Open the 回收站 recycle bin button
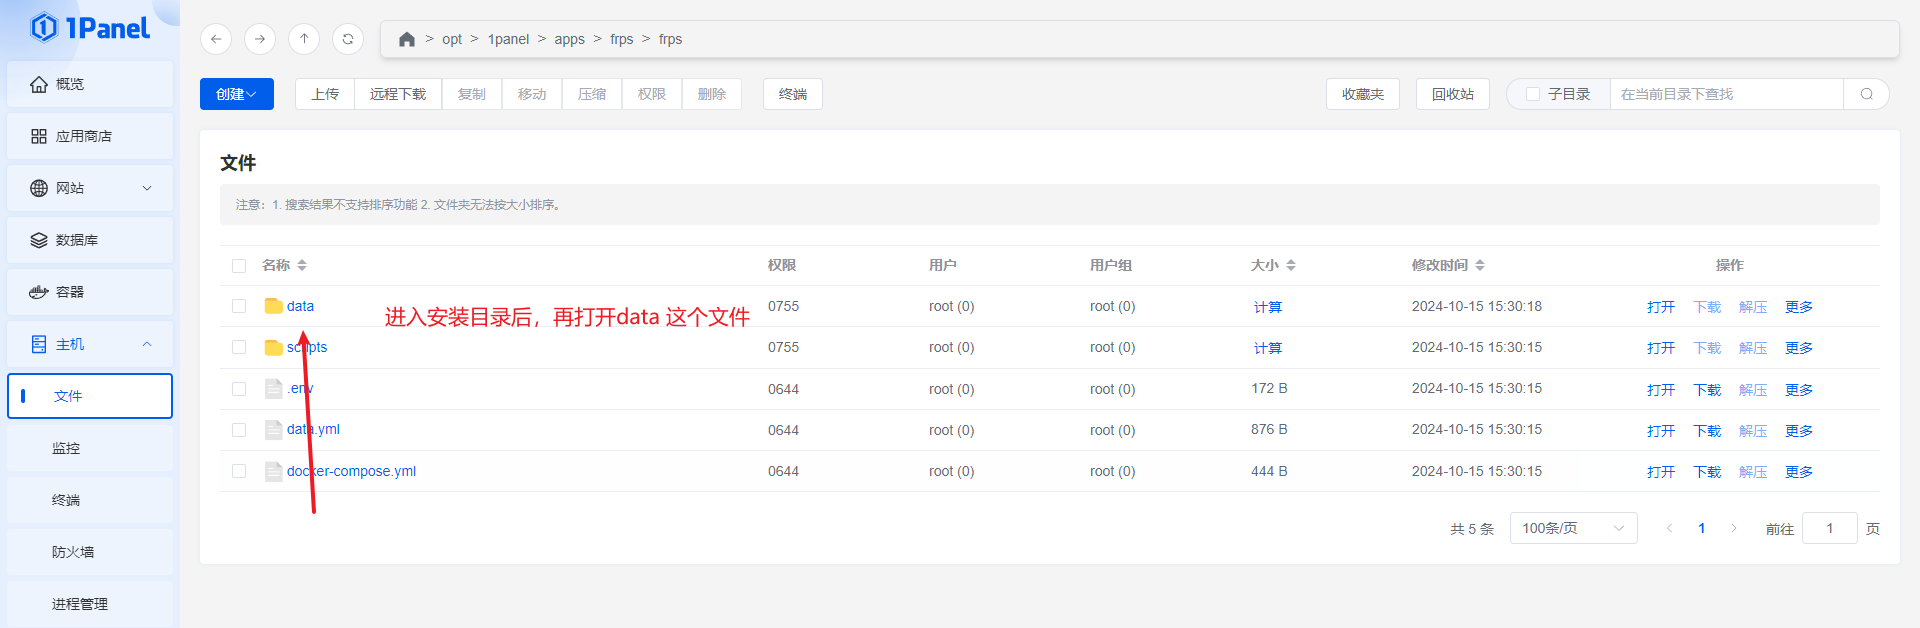The width and height of the screenshot is (1920, 628). 1453,94
